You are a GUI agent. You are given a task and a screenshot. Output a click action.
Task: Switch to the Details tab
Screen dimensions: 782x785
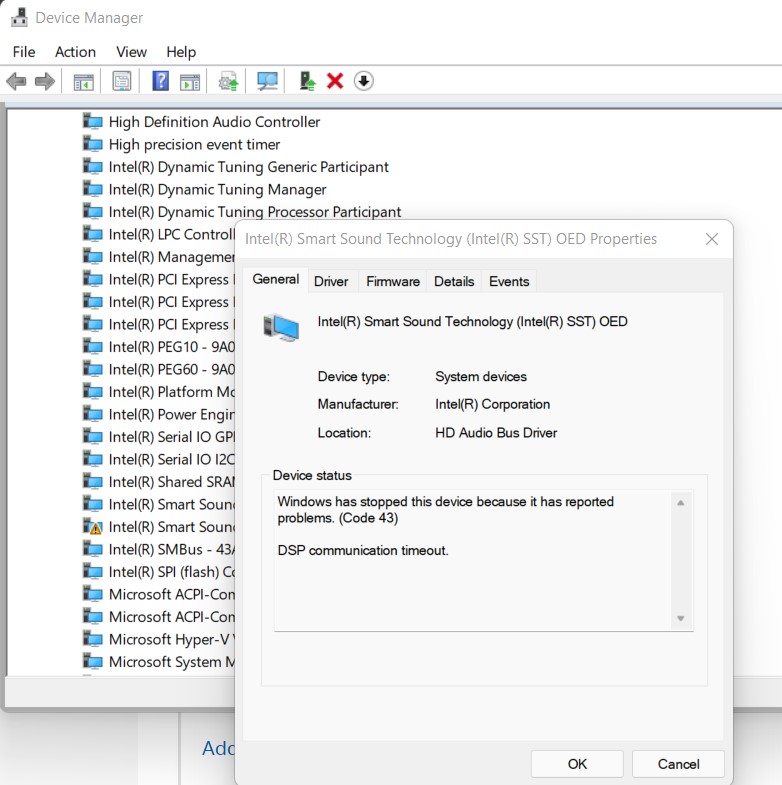pos(454,281)
